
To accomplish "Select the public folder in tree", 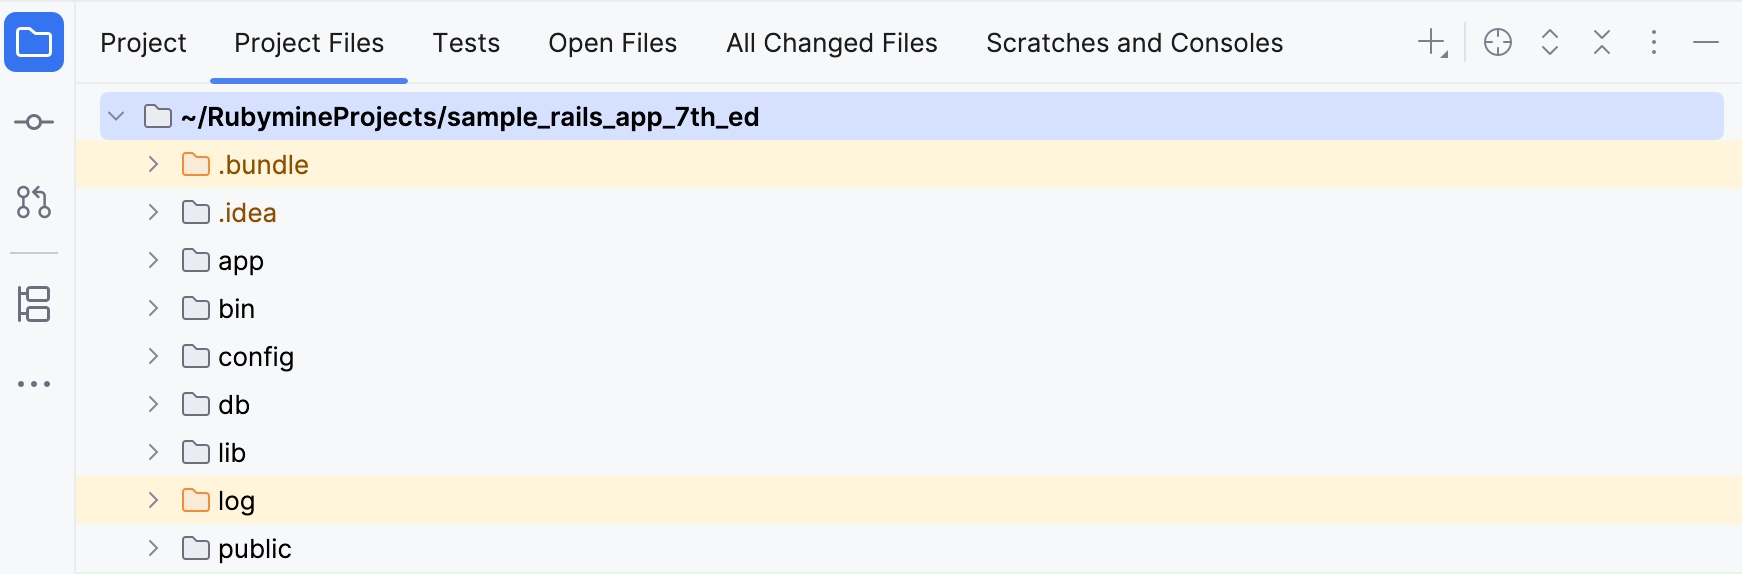I will (254, 549).
